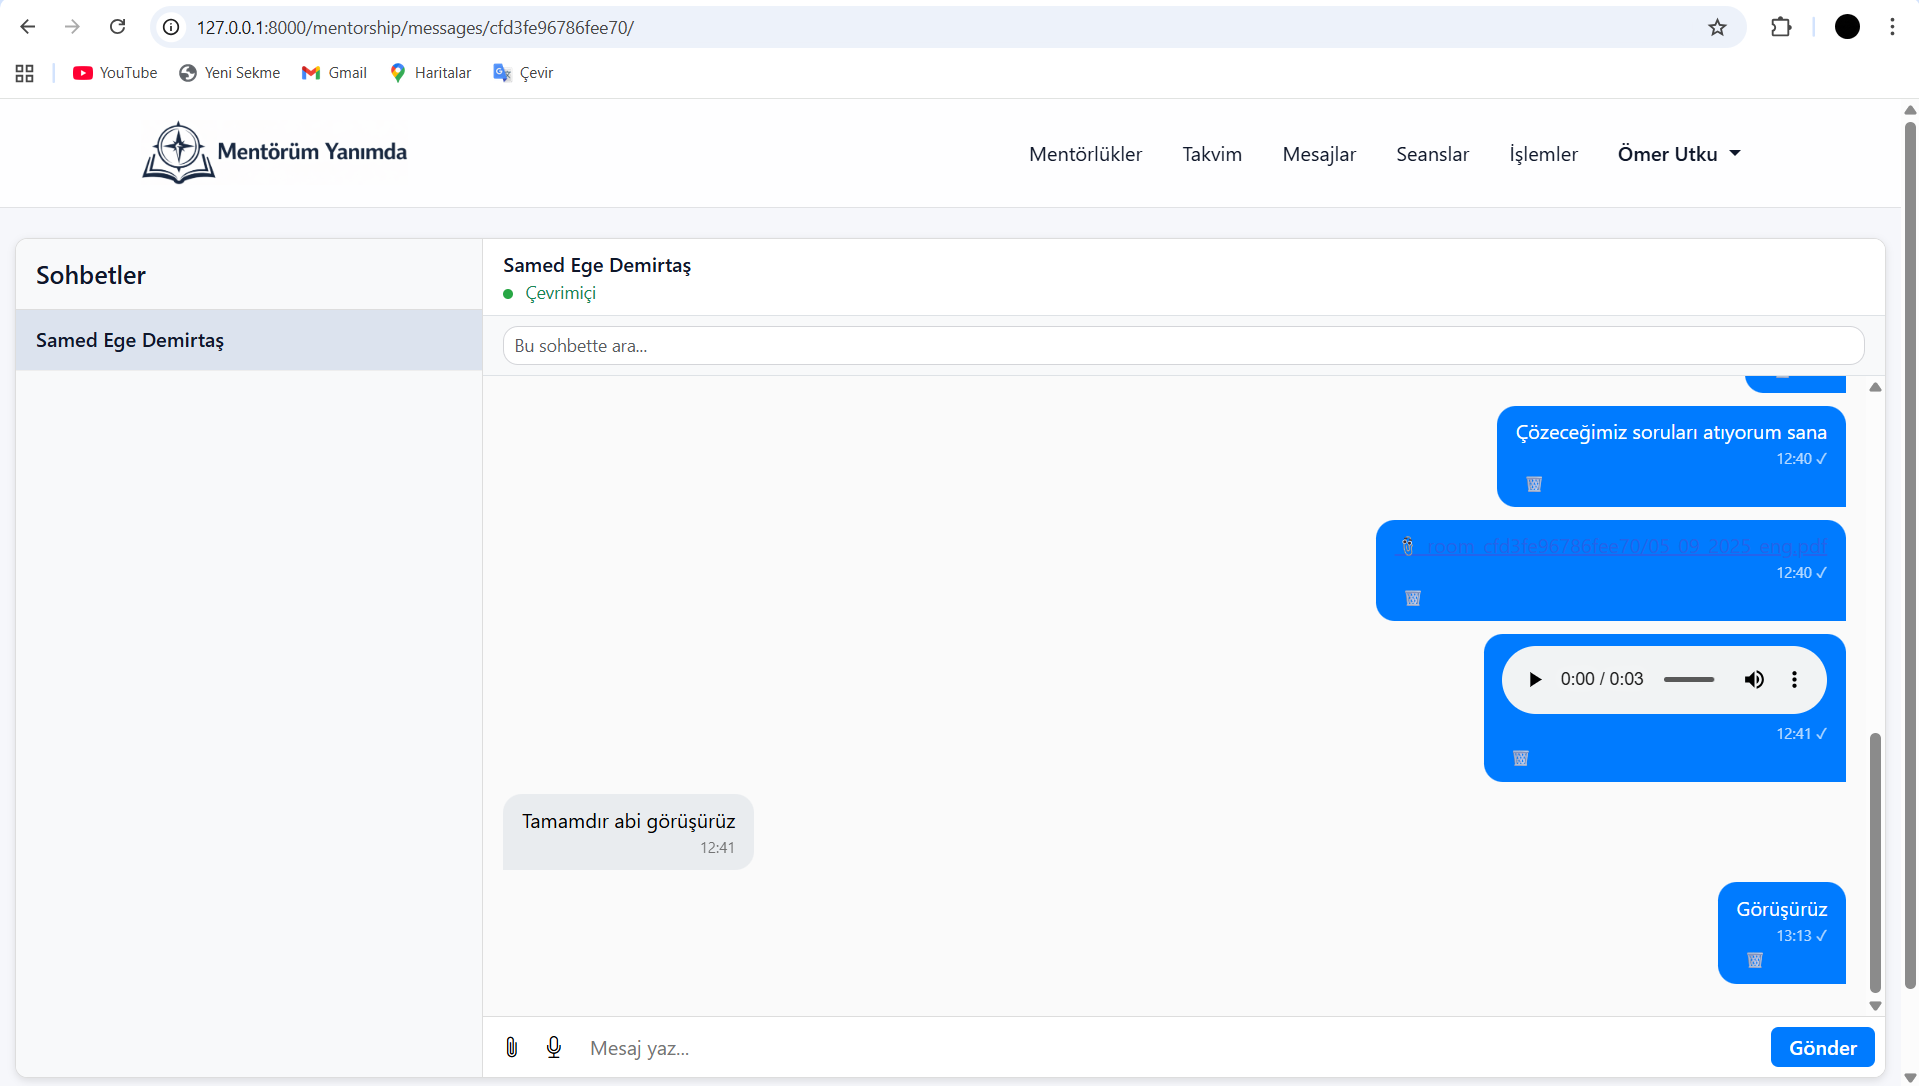Viewport: 1919px width, 1086px height.
Task: Open the Ömer Utku user dropdown
Action: click(x=1678, y=154)
